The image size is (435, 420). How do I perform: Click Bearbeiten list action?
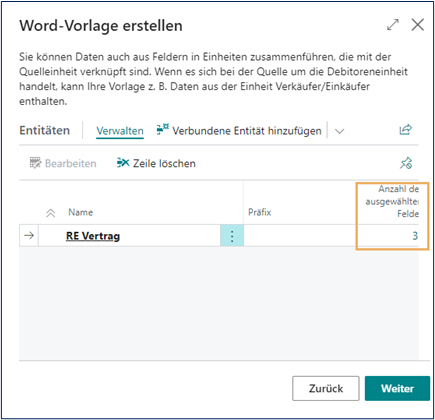[x=63, y=163]
